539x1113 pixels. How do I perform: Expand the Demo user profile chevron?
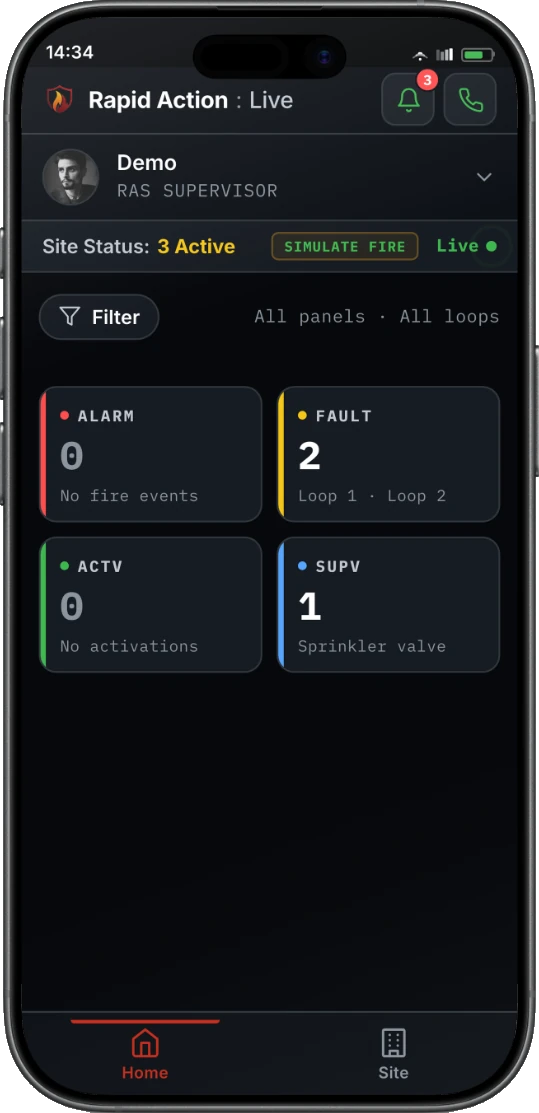tap(484, 177)
